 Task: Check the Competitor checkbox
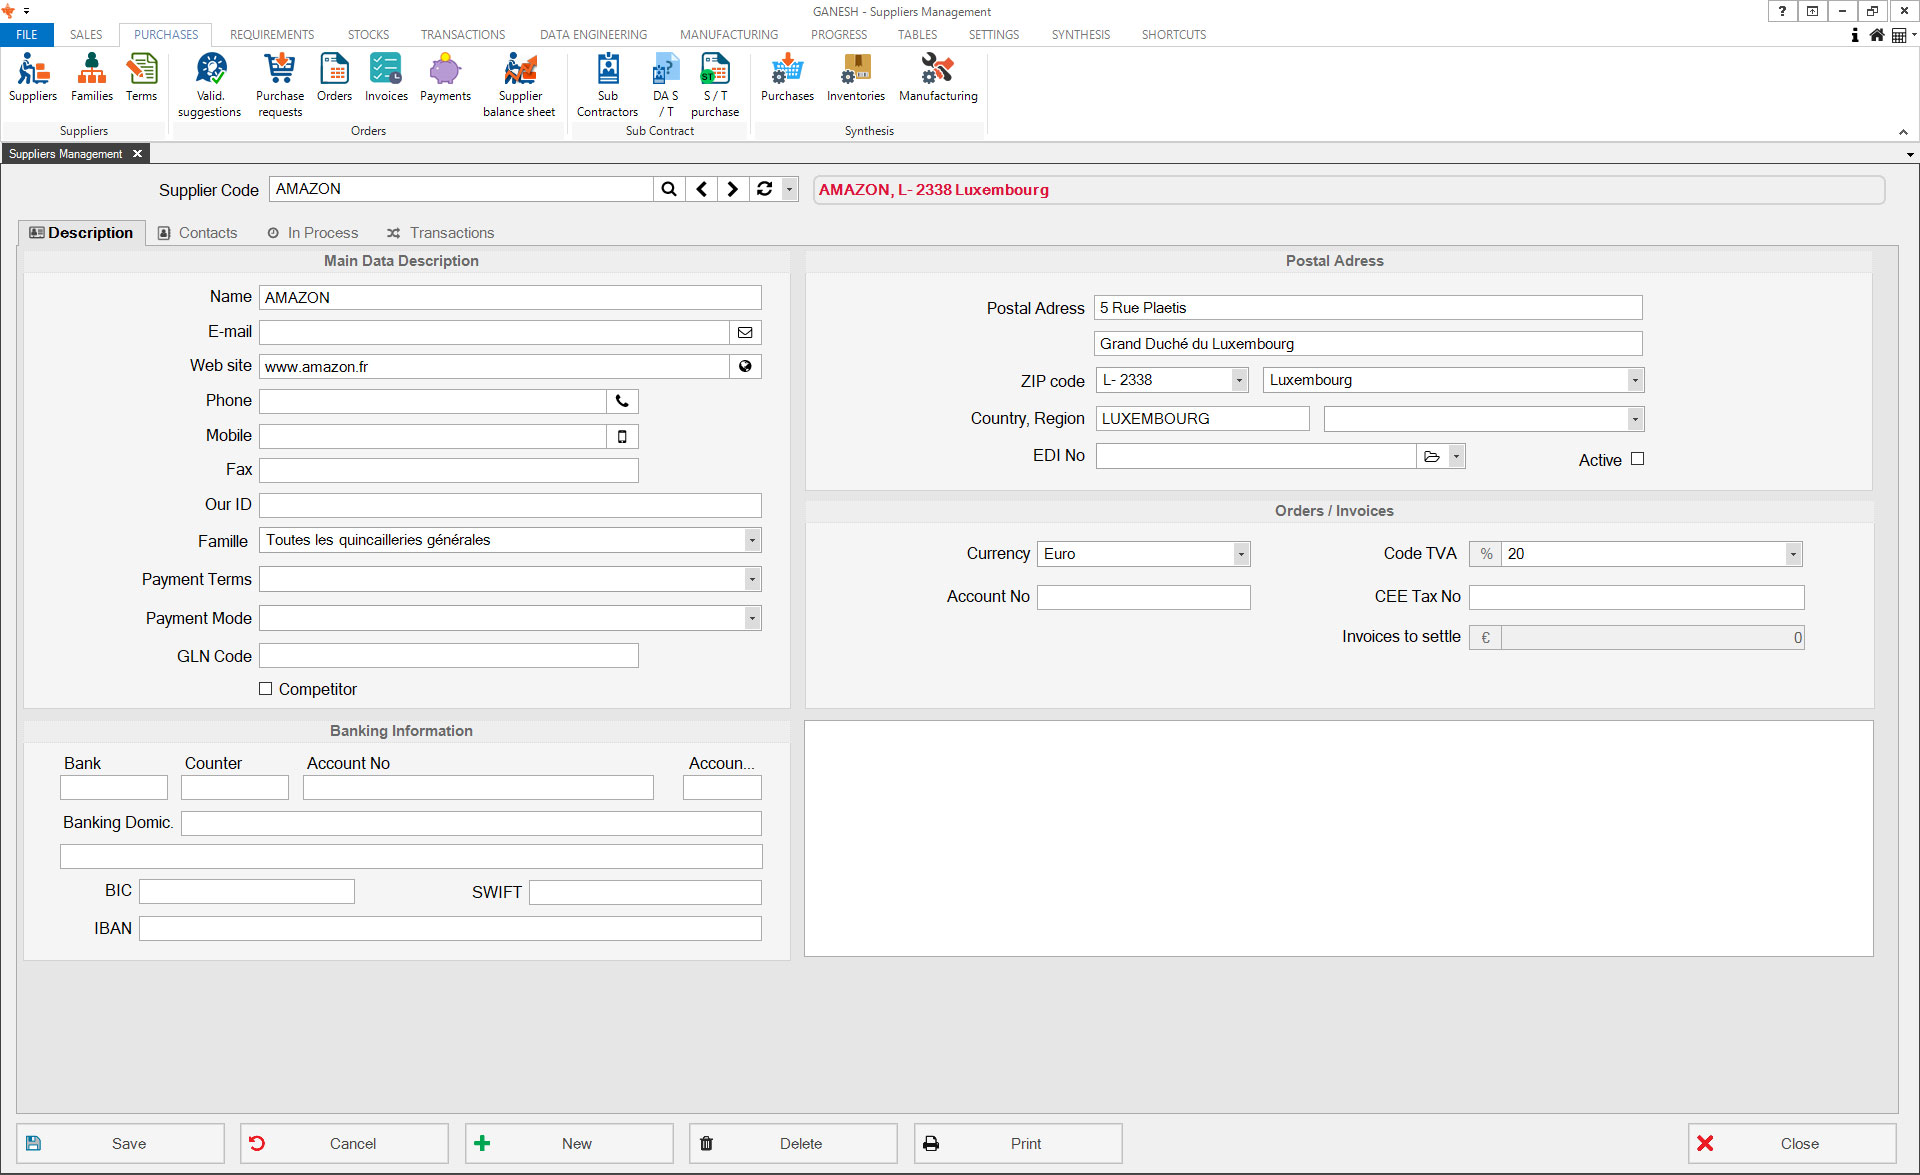point(266,689)
